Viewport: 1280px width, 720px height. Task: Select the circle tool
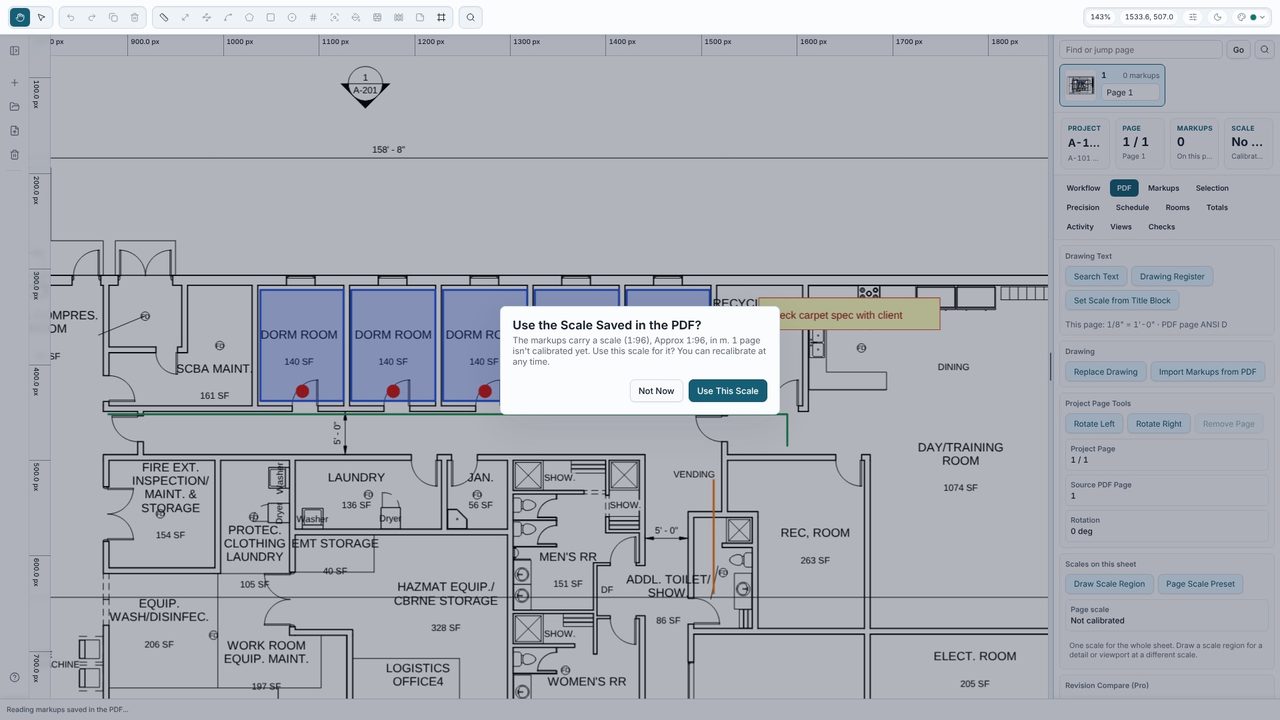click(292, 17)
